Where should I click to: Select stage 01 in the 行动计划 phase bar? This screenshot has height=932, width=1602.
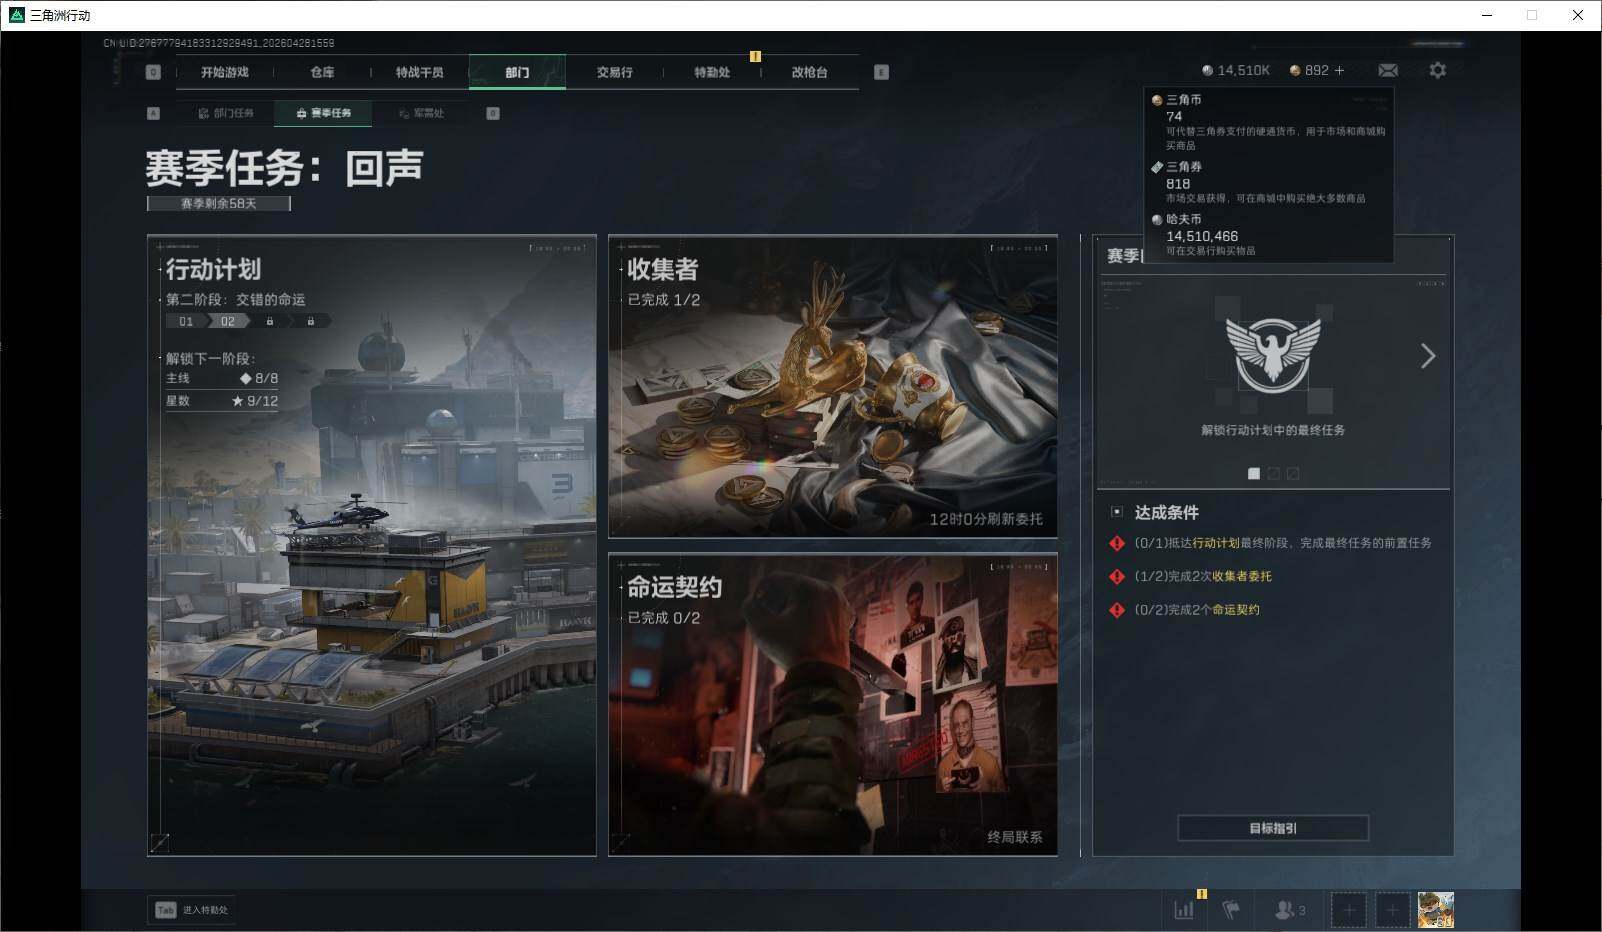click(x=185, y=320)
